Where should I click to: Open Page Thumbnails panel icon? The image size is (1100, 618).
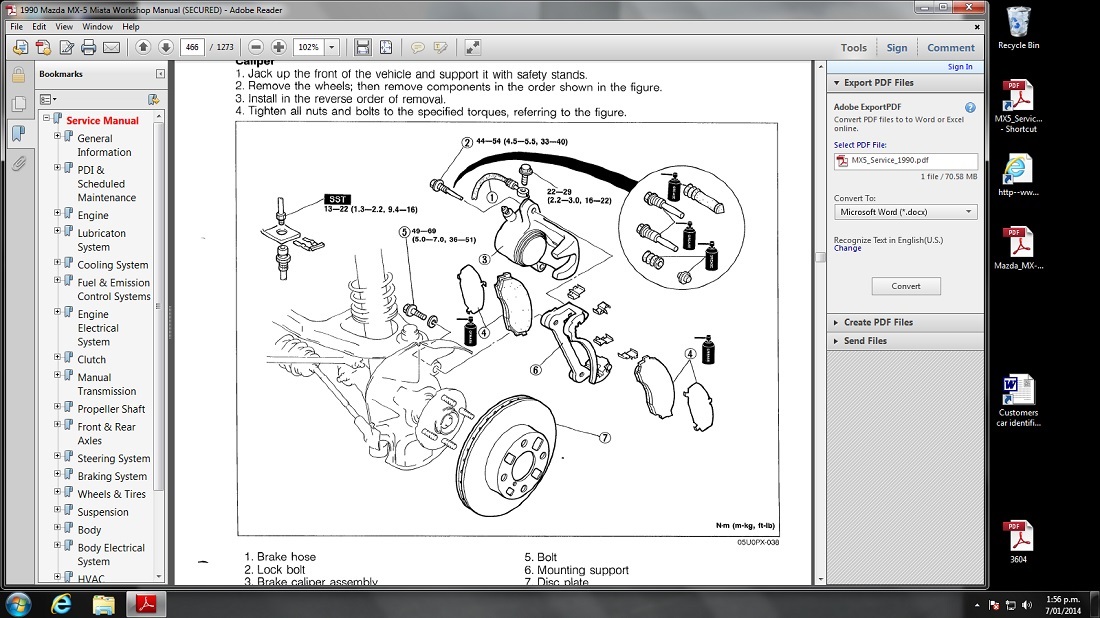point(19,104)
